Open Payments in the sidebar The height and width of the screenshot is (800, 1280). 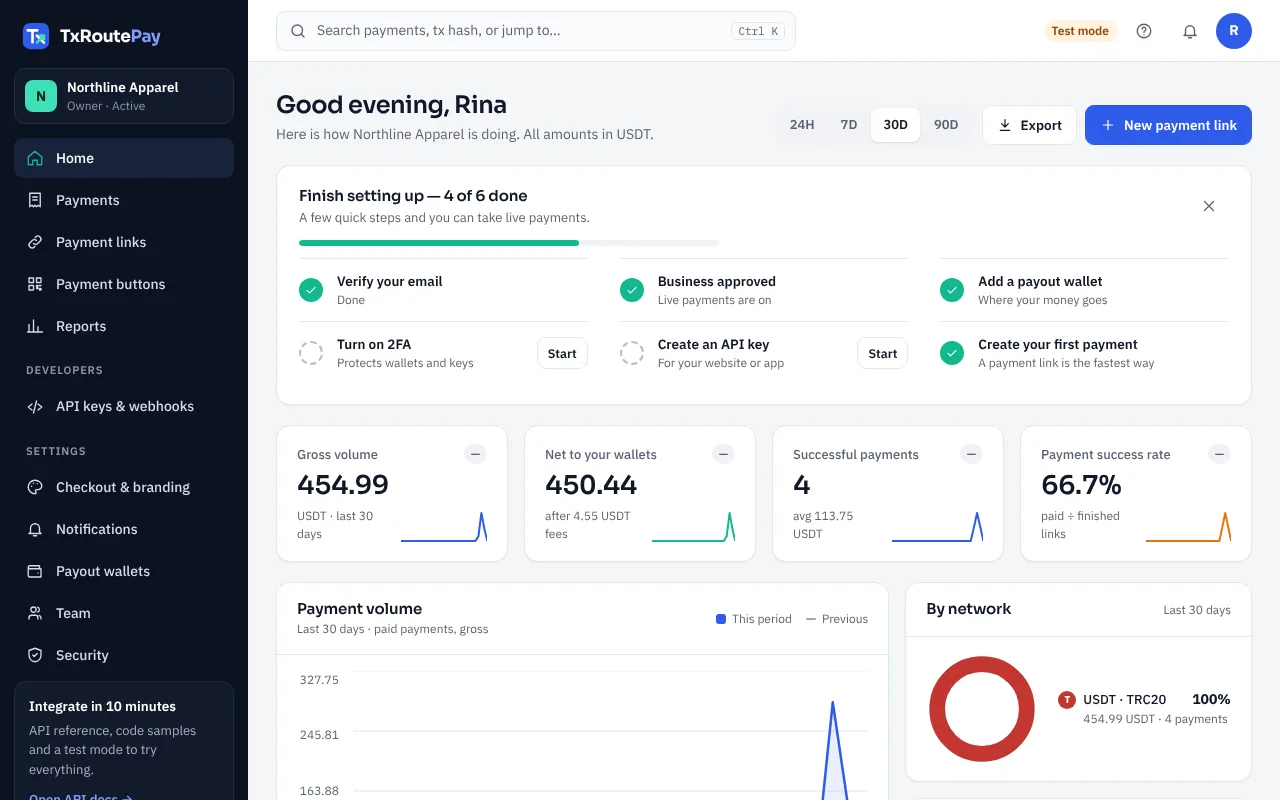pos(124,200)
